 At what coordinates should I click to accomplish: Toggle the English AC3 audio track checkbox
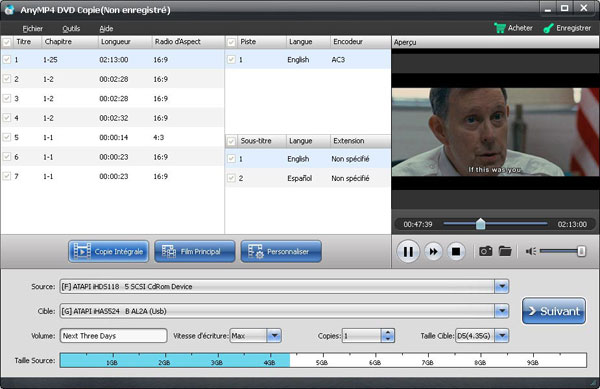click(231, 59)
